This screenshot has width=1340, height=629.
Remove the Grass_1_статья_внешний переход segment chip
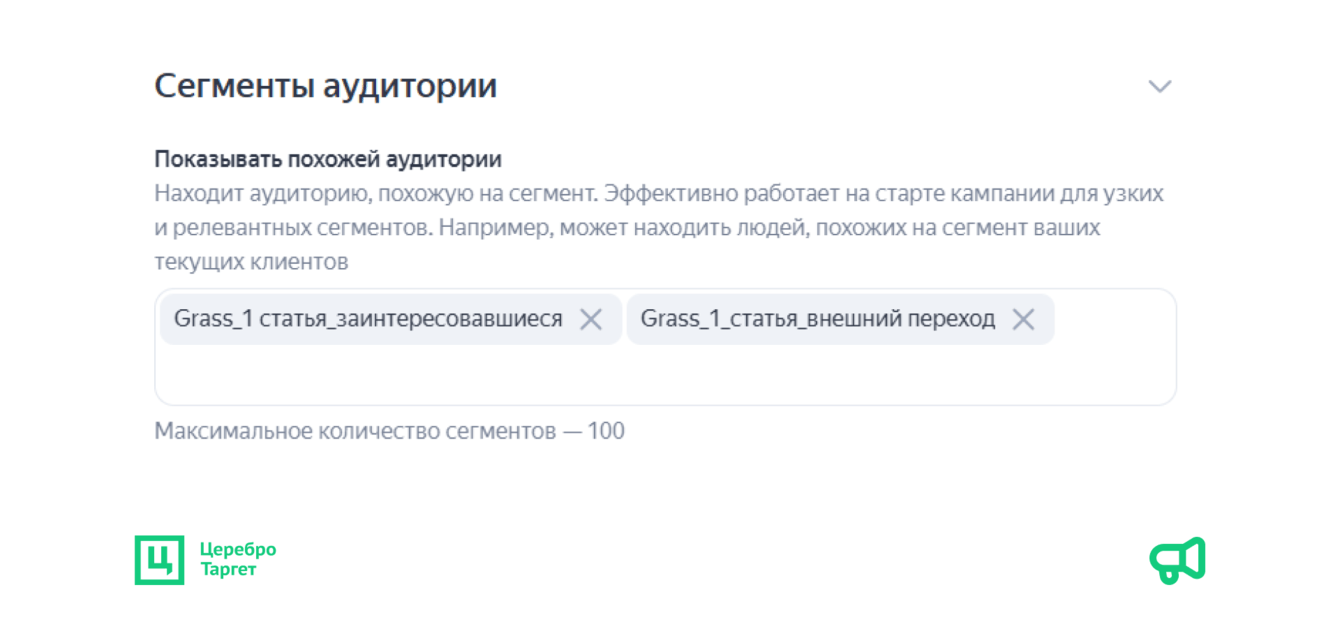pyautogui.click(x=1022, y=319)
